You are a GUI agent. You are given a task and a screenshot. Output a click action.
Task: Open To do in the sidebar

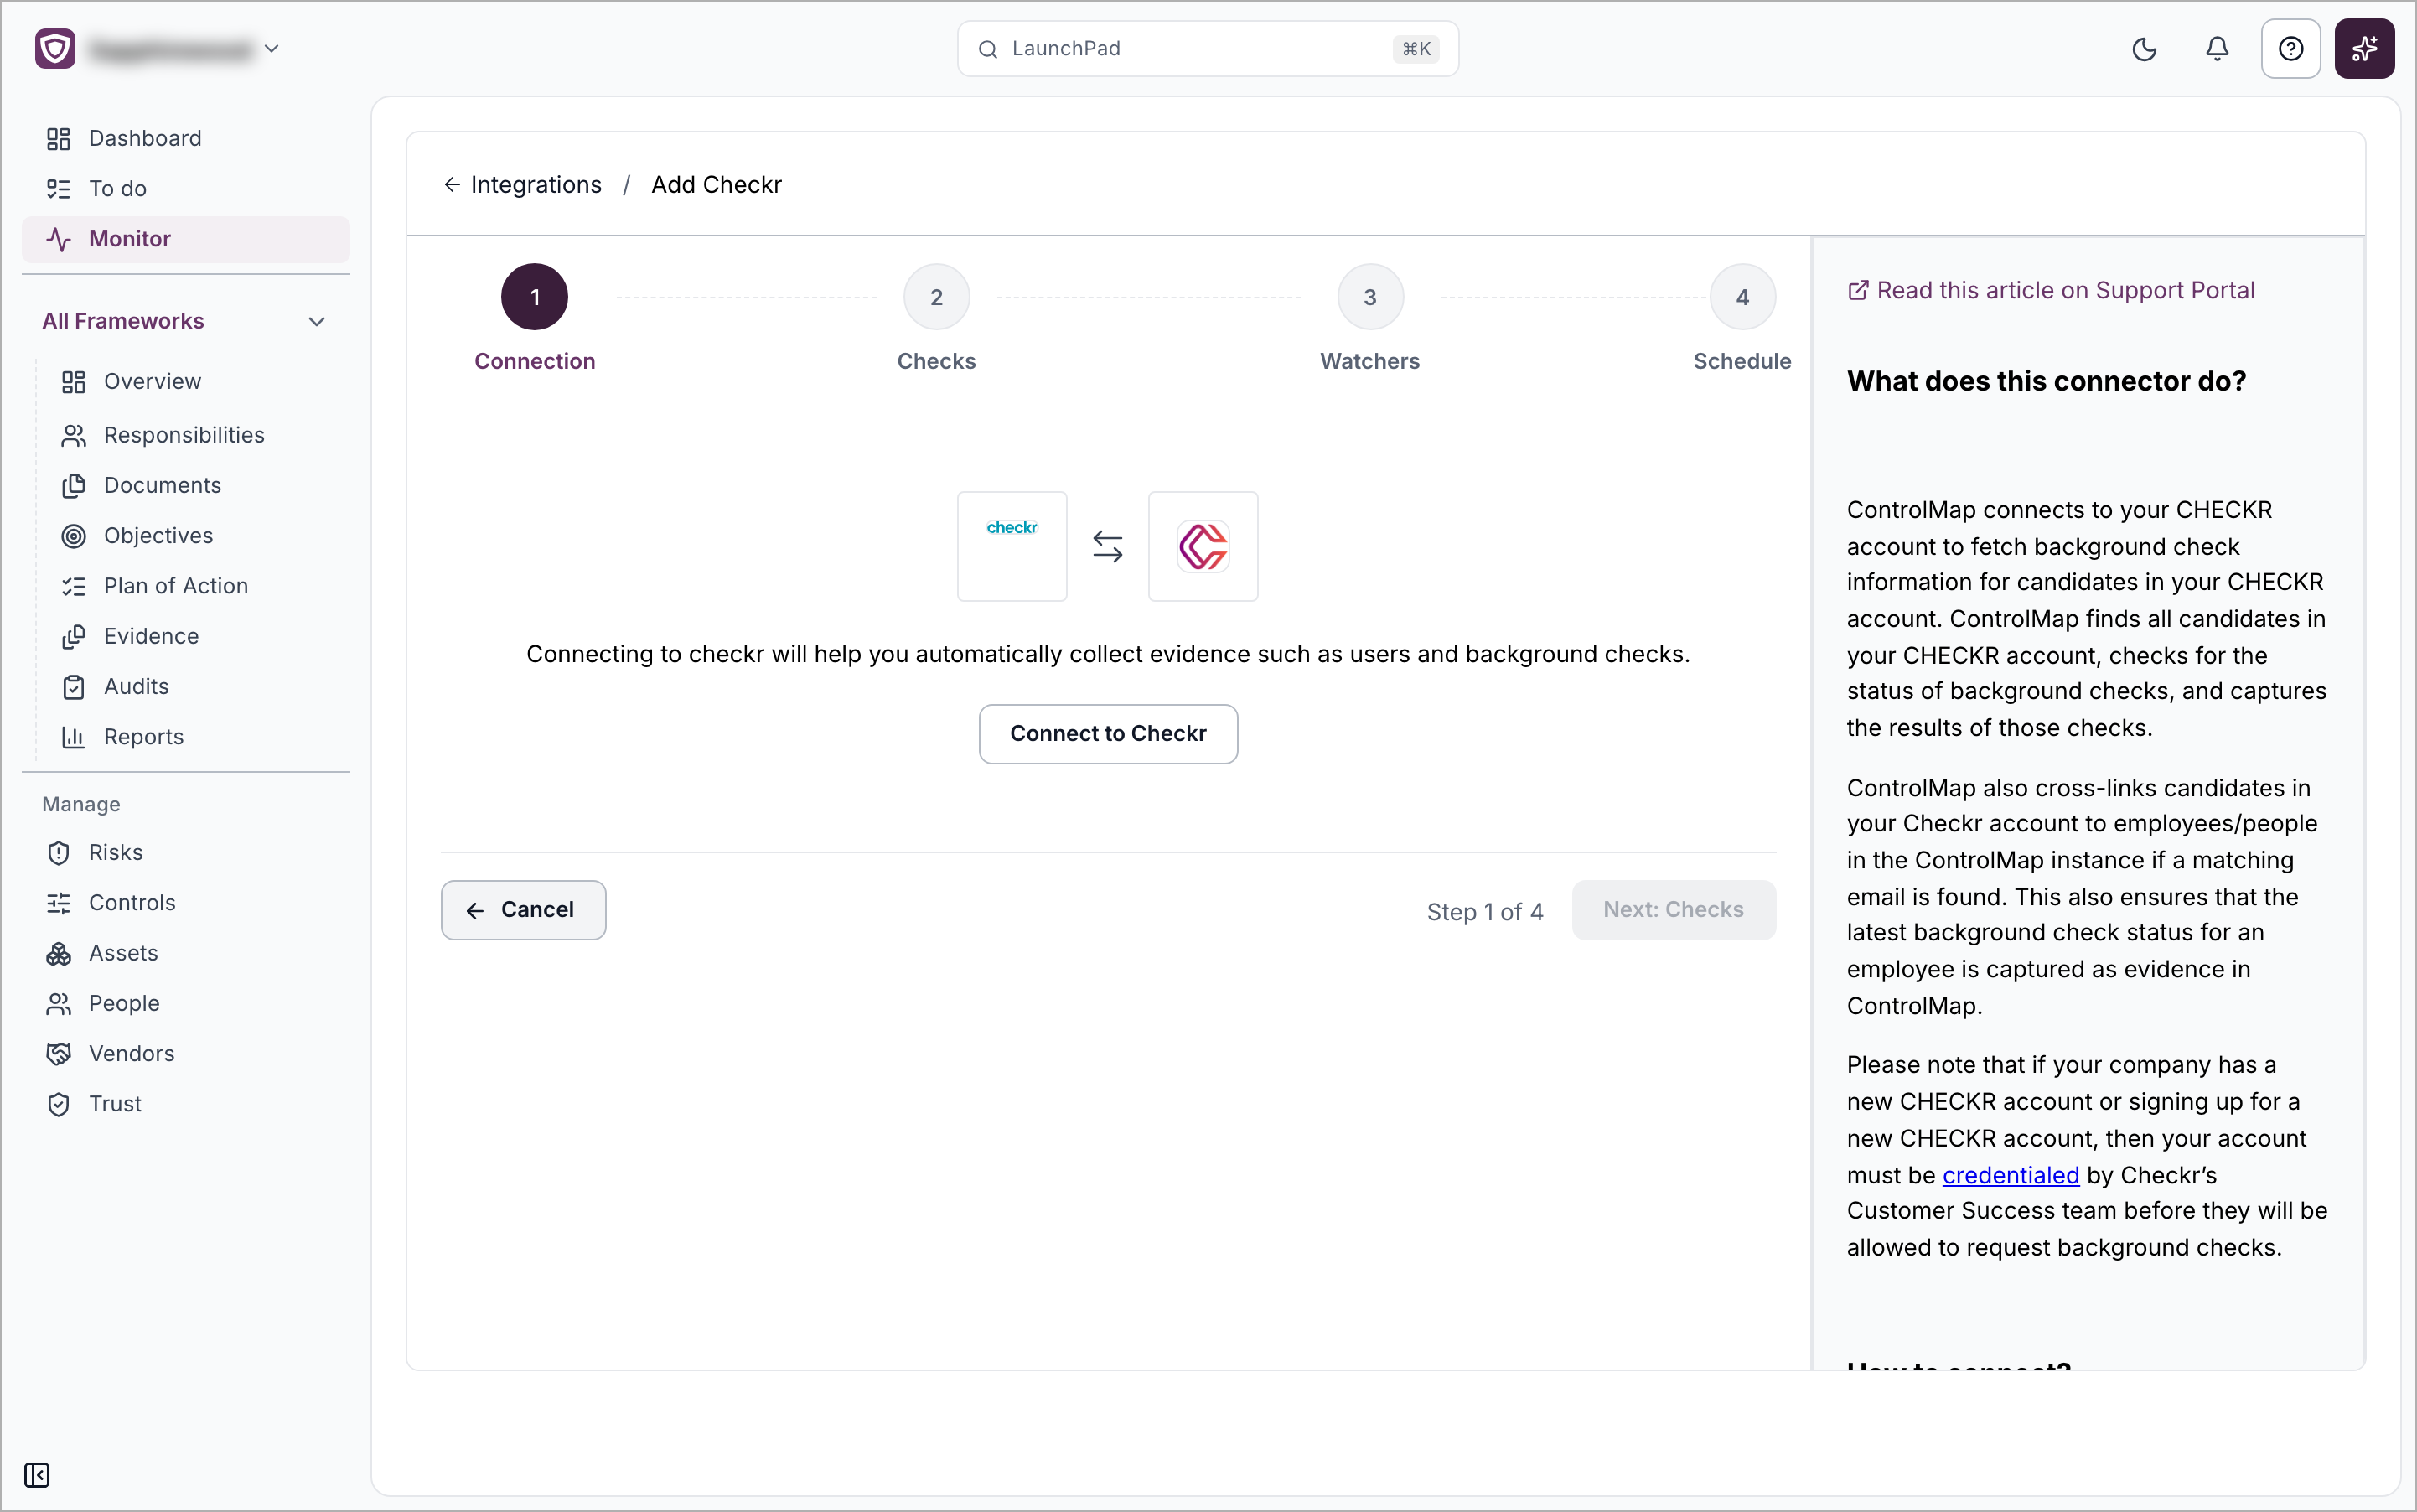point(186,188)
